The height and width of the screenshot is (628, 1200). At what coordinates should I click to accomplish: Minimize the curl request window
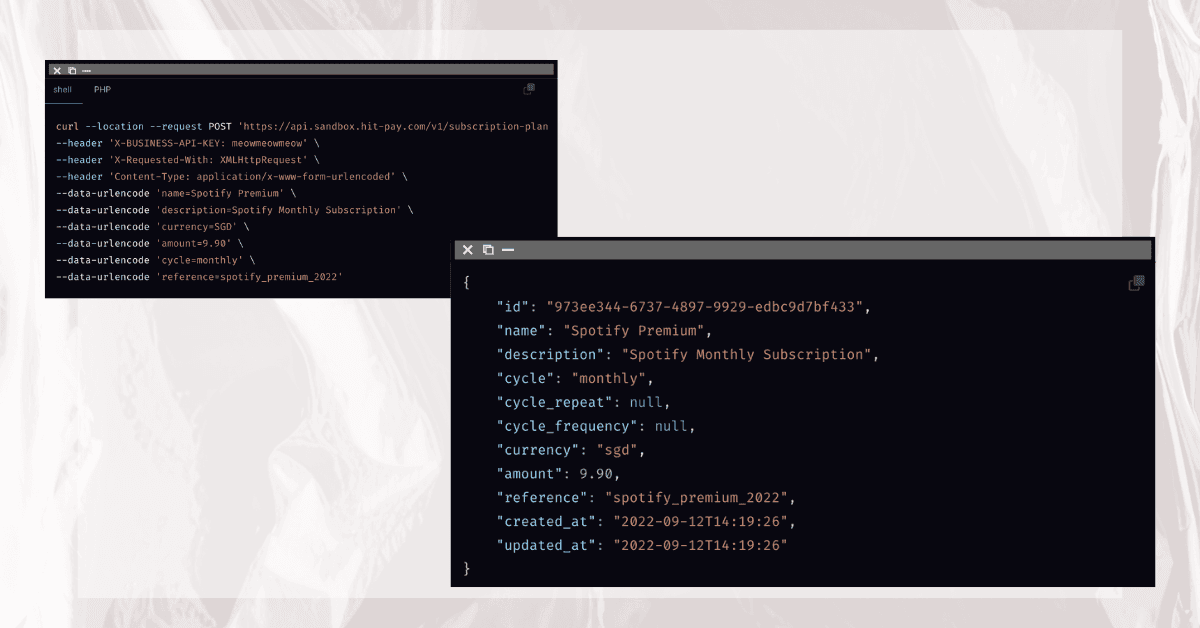point(86,70)
